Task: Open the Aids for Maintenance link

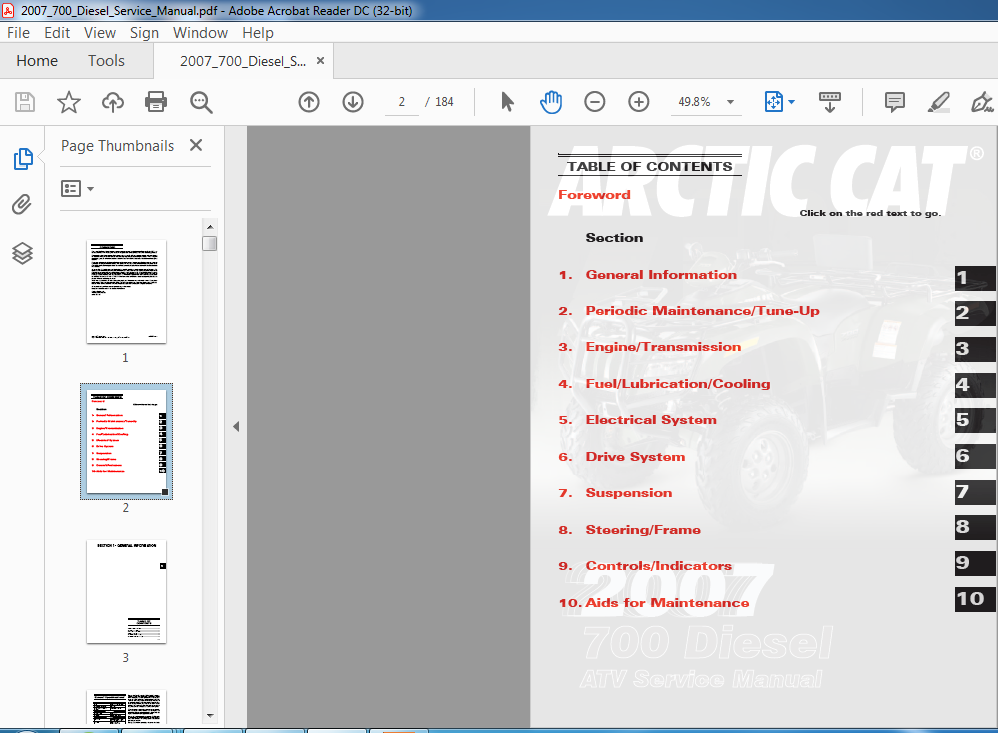Action: click(667, 603)
